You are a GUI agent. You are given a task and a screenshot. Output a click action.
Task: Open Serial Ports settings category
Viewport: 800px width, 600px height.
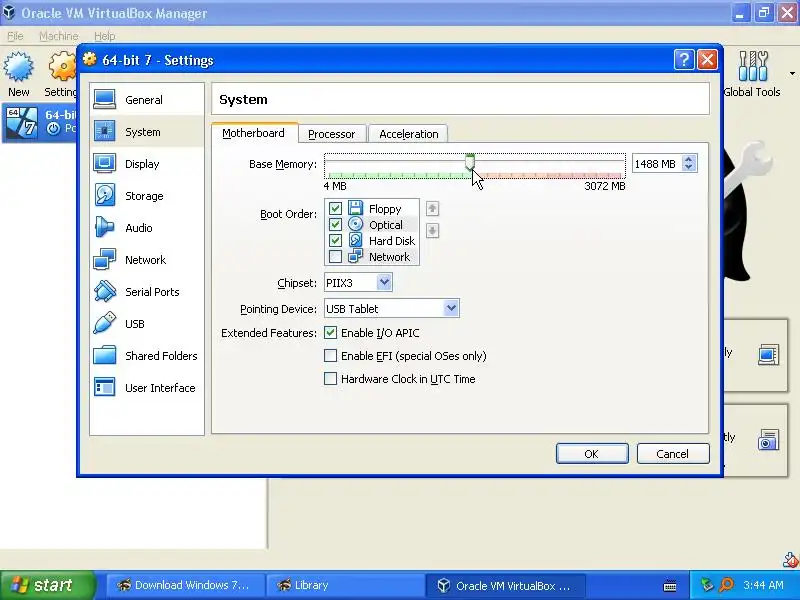pos(147,292)
